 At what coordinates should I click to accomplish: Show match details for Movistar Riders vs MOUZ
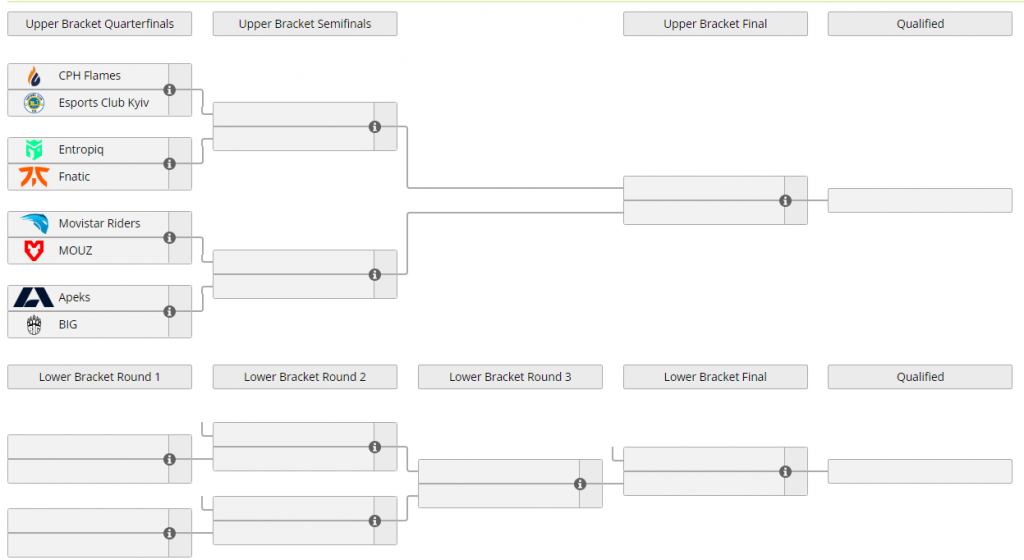(x=170, y=238)
